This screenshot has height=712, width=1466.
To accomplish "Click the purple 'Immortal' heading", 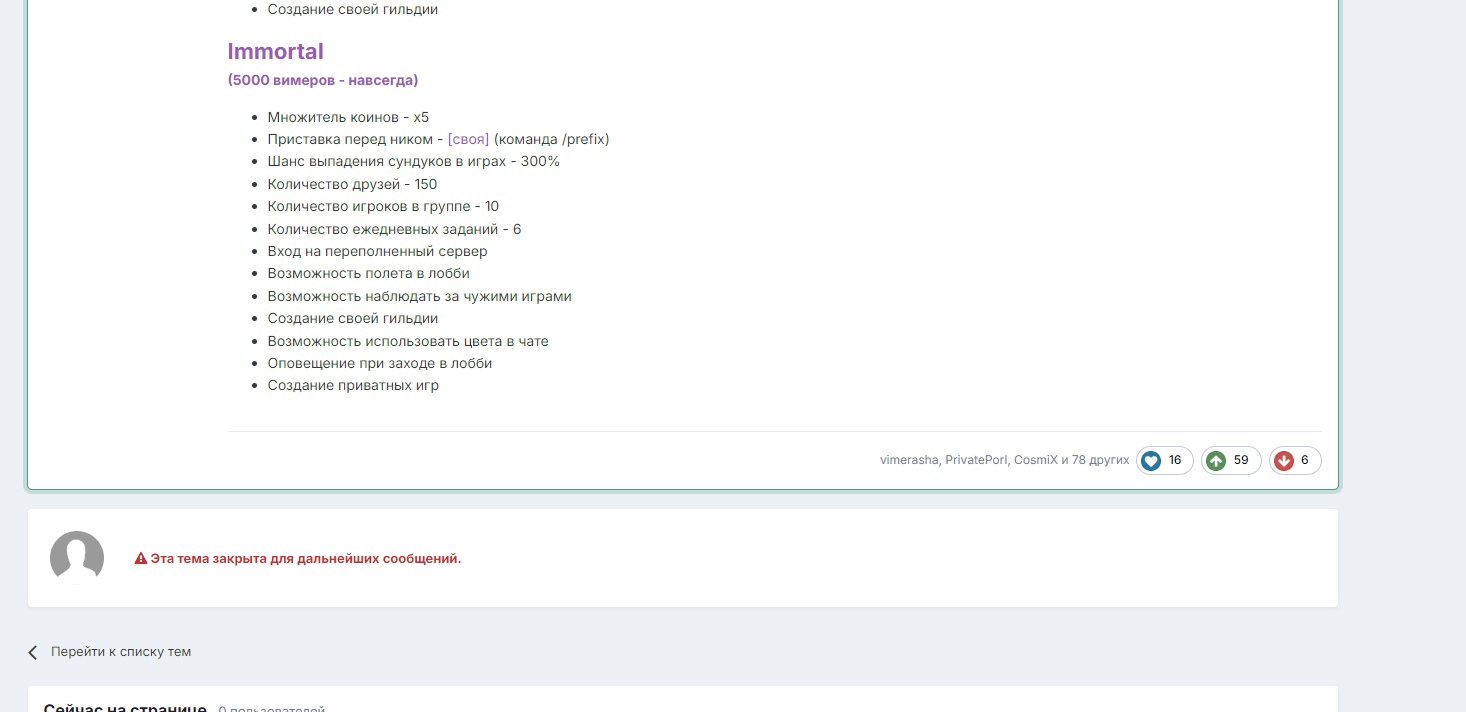I will pos(275,51).
